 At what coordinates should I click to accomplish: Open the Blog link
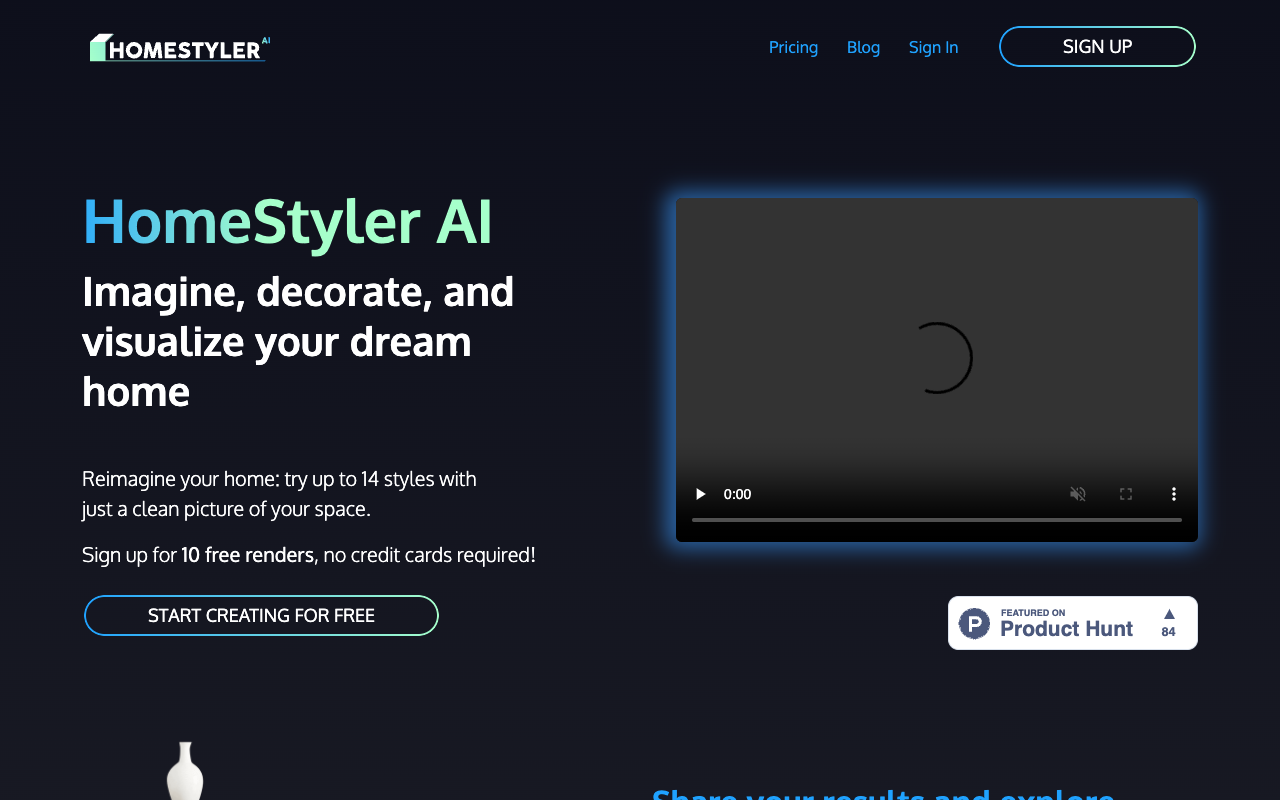(863, 47)
